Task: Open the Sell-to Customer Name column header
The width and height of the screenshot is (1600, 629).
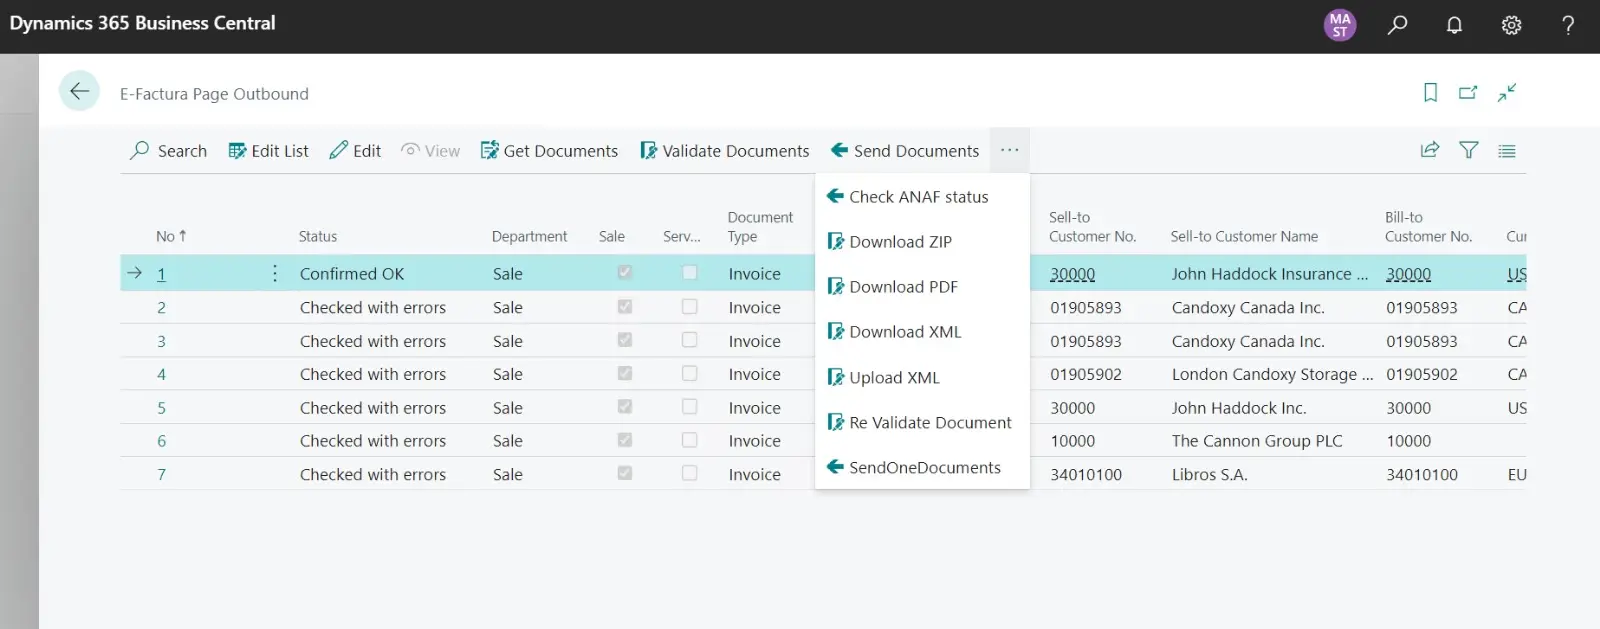Action: [x=1244, y=236]
